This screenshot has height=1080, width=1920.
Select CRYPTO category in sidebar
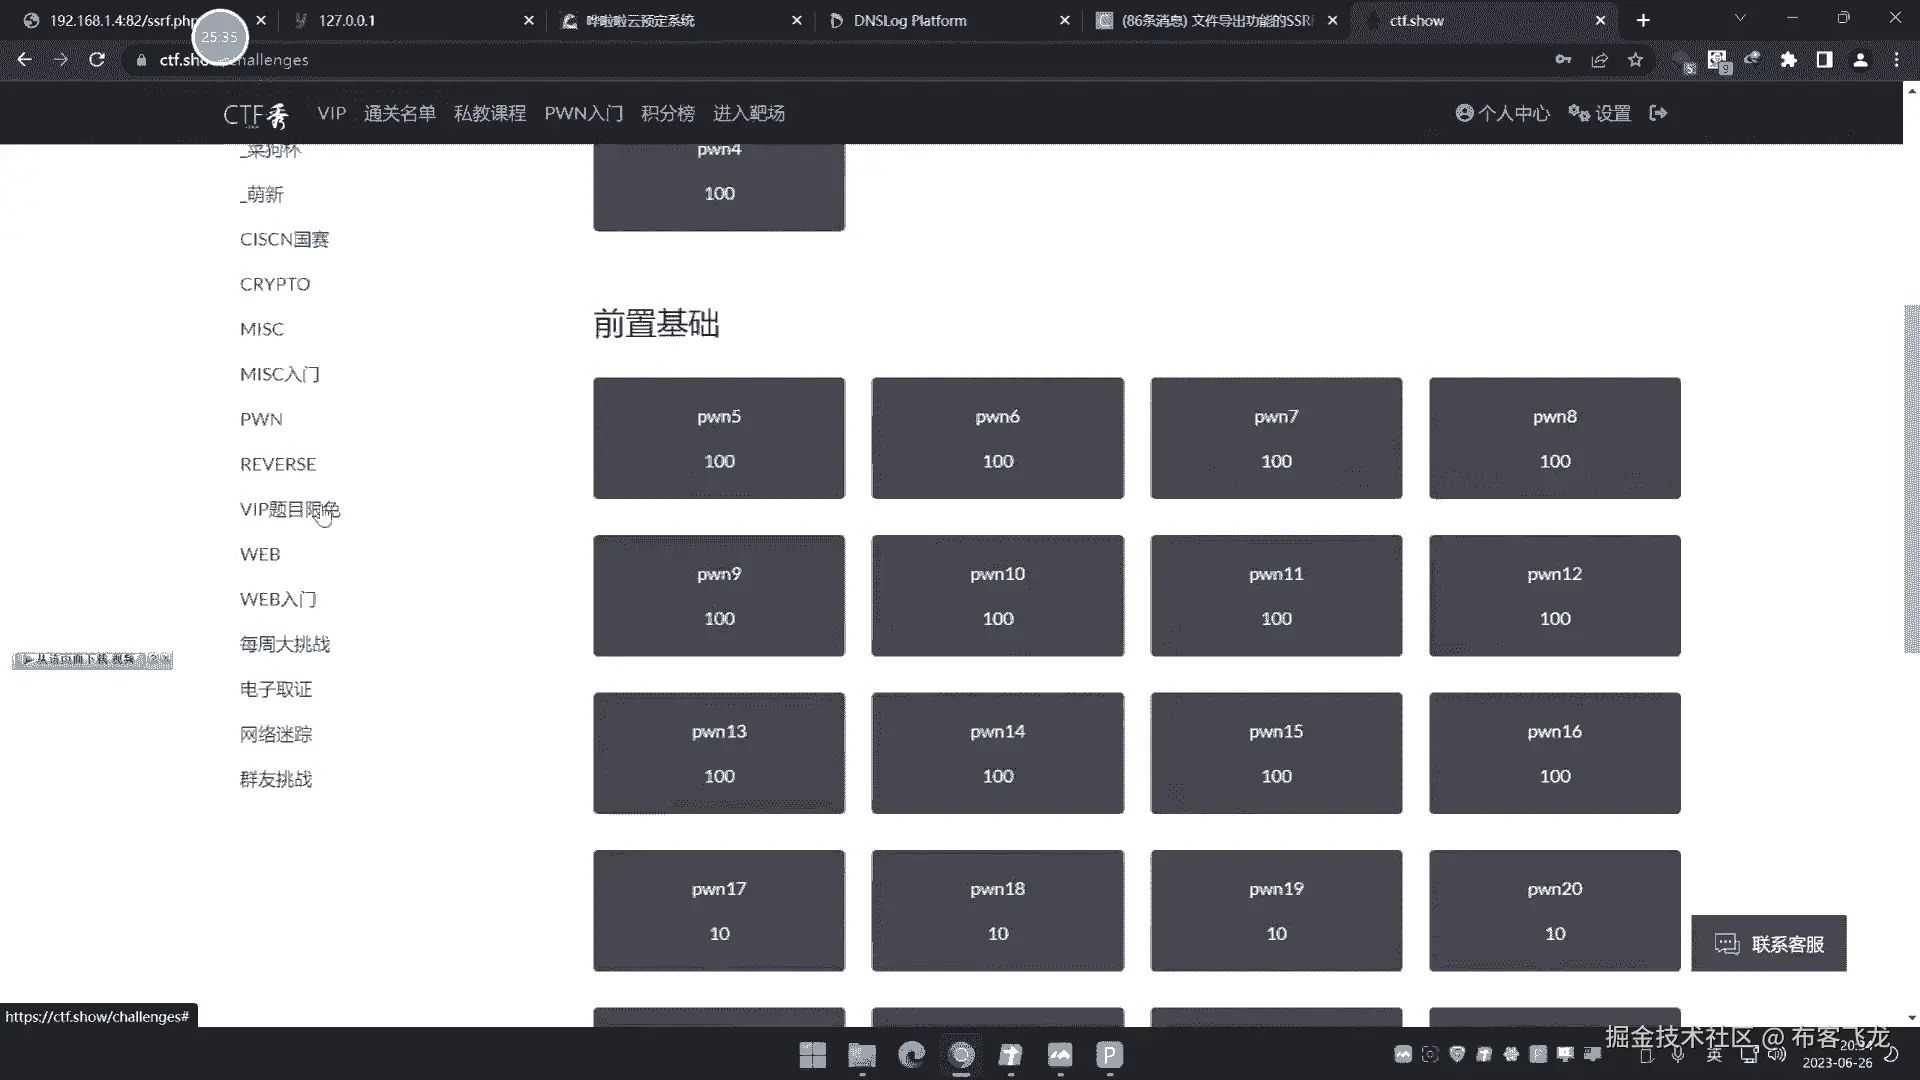(275, 284)
